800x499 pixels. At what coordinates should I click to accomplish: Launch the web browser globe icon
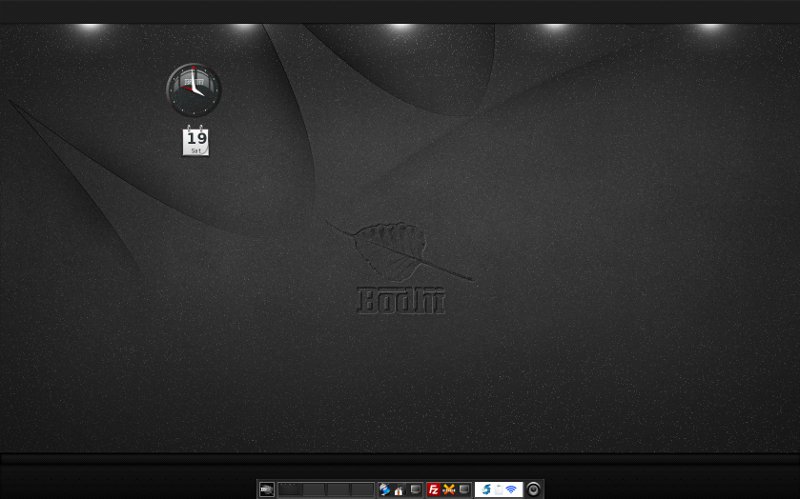click(385, 490)
